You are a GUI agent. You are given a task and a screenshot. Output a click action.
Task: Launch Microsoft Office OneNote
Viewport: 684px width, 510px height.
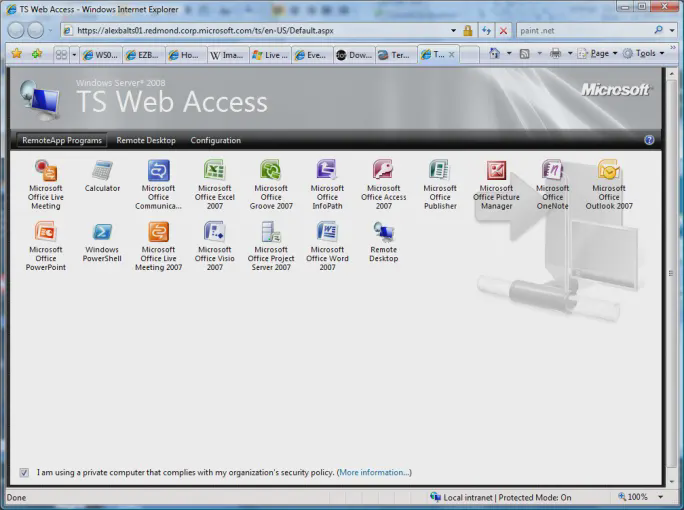coord(552,171)
